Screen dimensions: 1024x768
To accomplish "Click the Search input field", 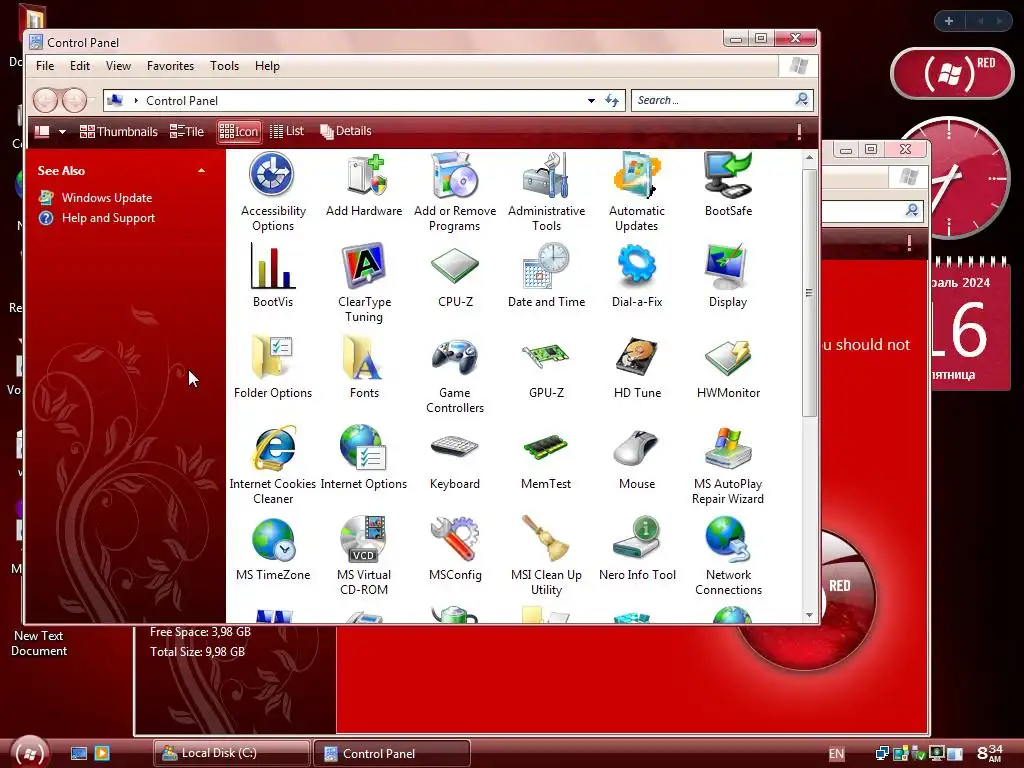I will 713,100.
